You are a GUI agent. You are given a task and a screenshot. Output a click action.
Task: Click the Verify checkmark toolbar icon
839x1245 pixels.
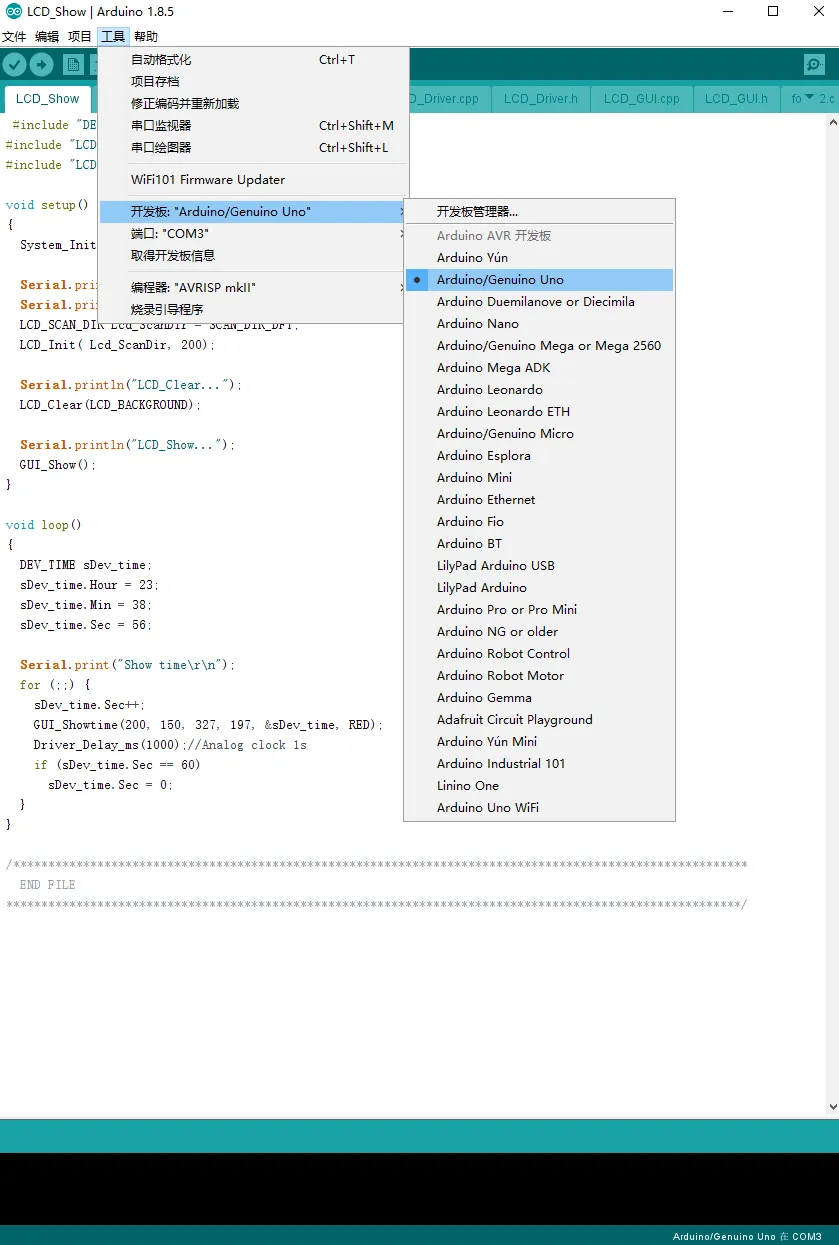coord(14,65)
